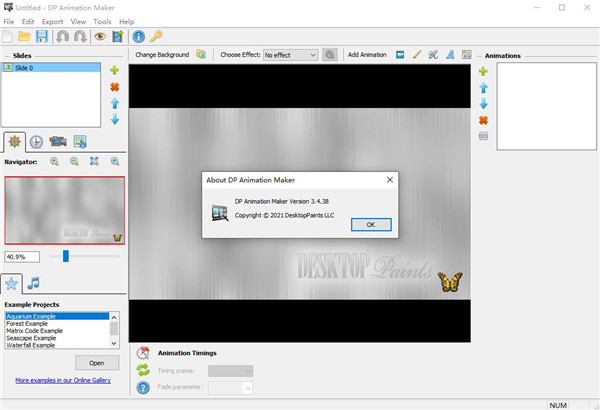Click the green refresh arrows icon
This screenshot has height=410, width=600.
[x=143, y=370]
